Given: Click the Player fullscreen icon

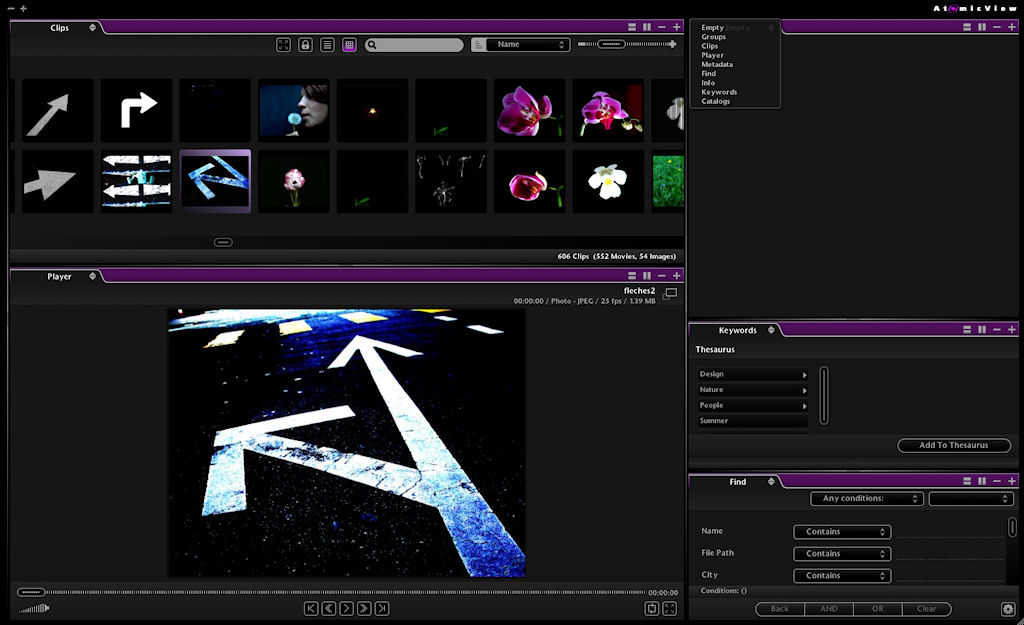Looking at the screenshot, I should click(x=670, y=608).
